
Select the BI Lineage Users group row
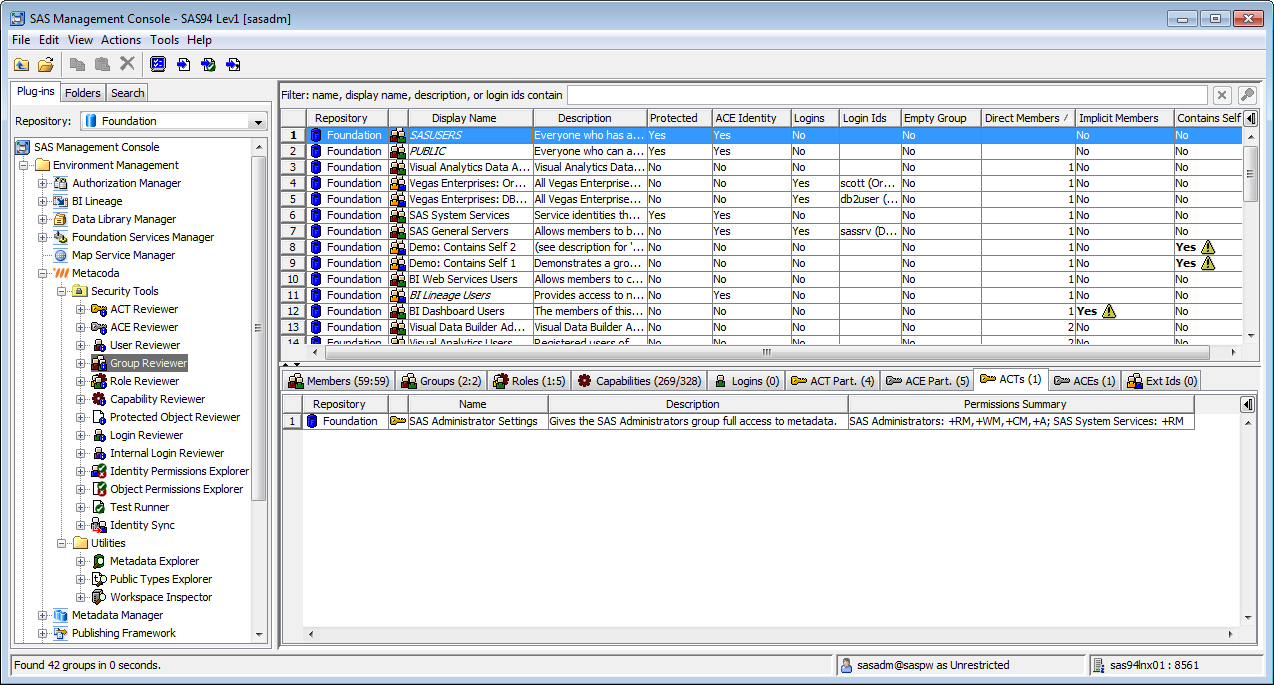[x=760, y=295]
